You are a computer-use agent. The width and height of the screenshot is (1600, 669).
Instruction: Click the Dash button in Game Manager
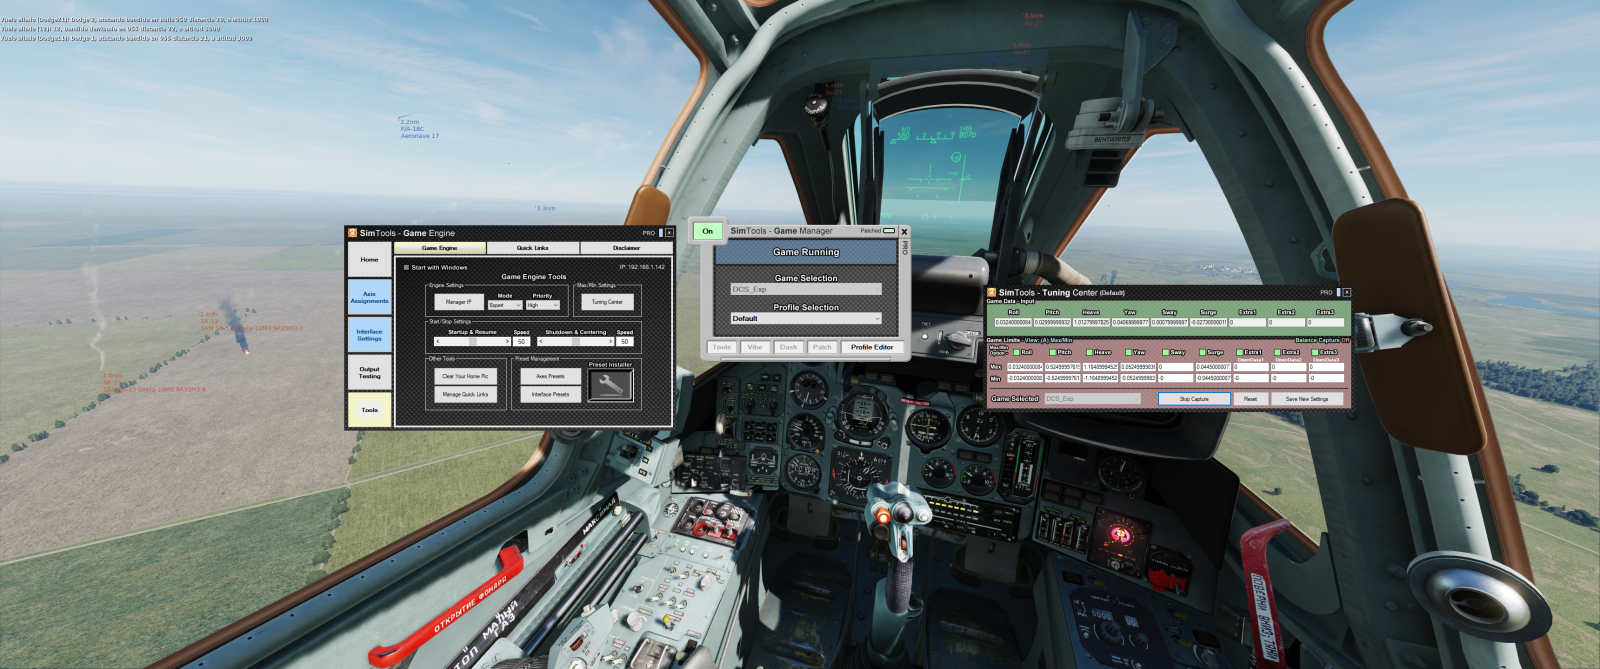789,347
